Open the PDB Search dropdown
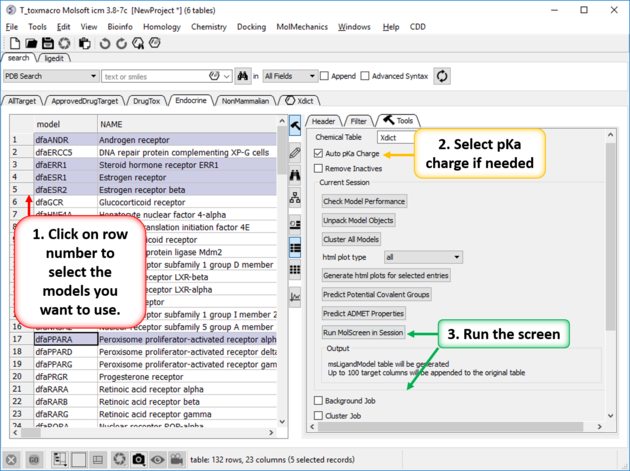The width and height of the screenshot is (630, 471). pyautogui.click(x=51, y=76)
